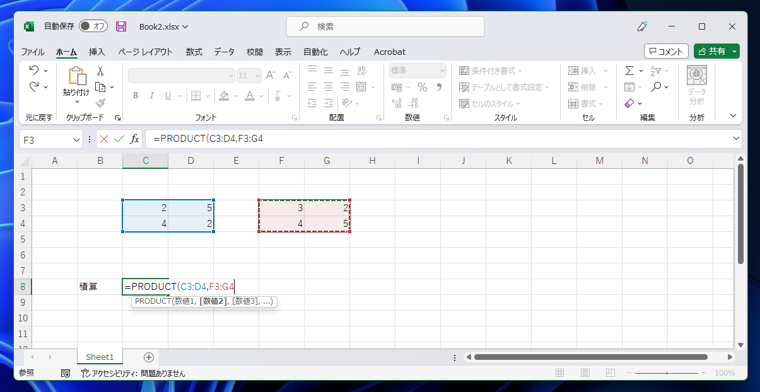This screenshot has height=392, width=760.
Task: Click the save disk icon
Action: 121,27
